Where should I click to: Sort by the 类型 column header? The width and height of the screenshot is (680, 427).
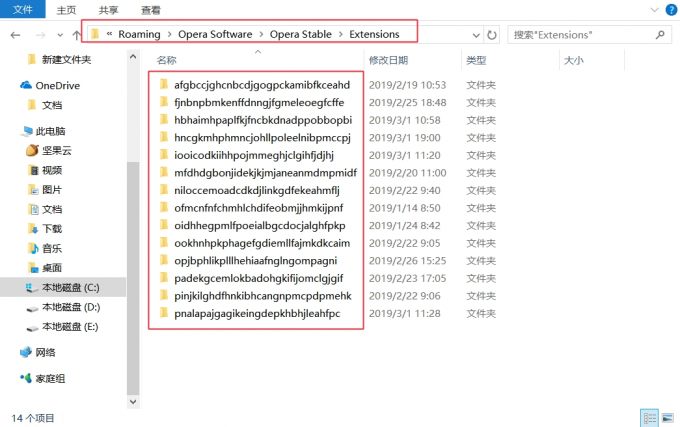(476, 60)
